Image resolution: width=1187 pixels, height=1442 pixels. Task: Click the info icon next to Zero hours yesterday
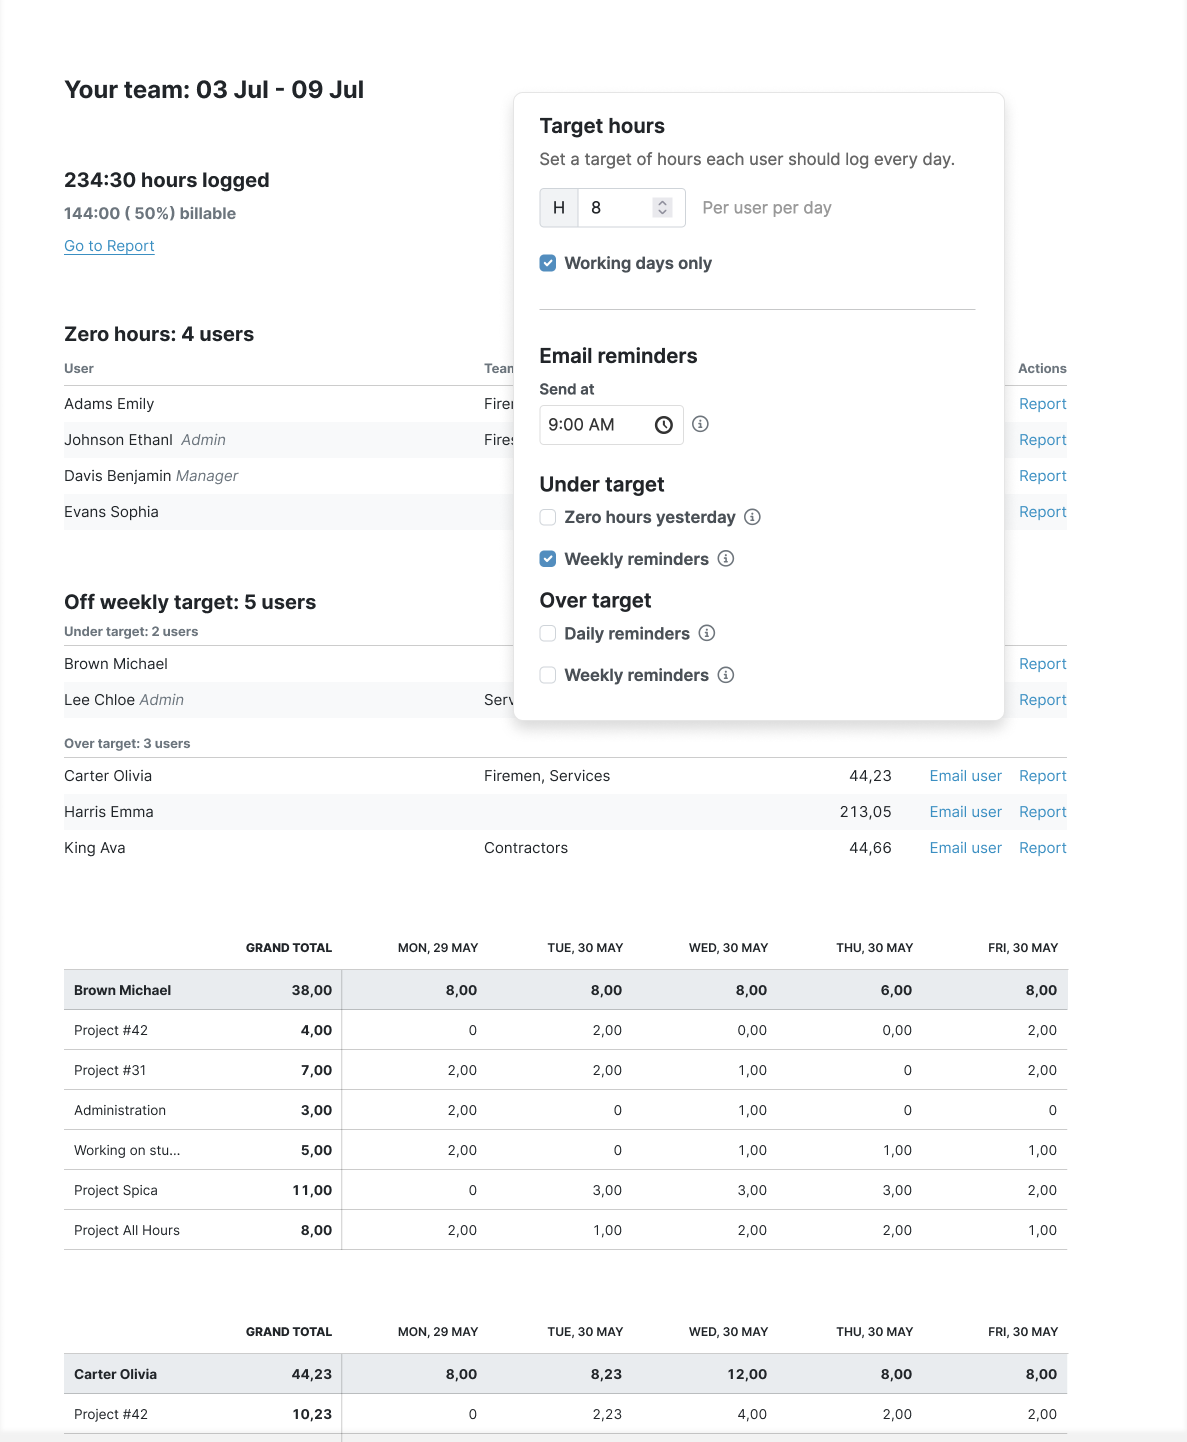(753, 517)
